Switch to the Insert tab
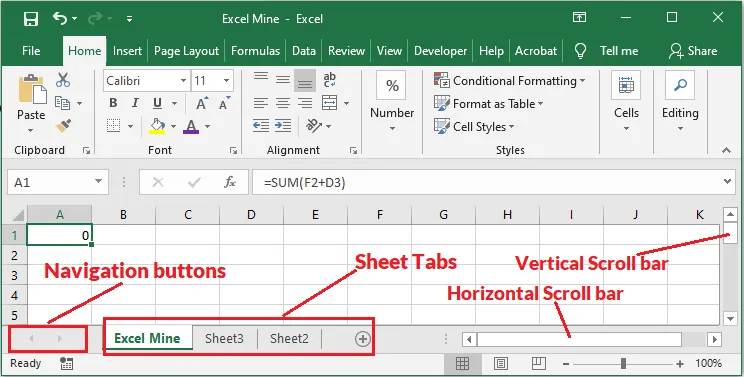This screenshot has height=377, width=744. pyautogui.click(x=127, y=51)
